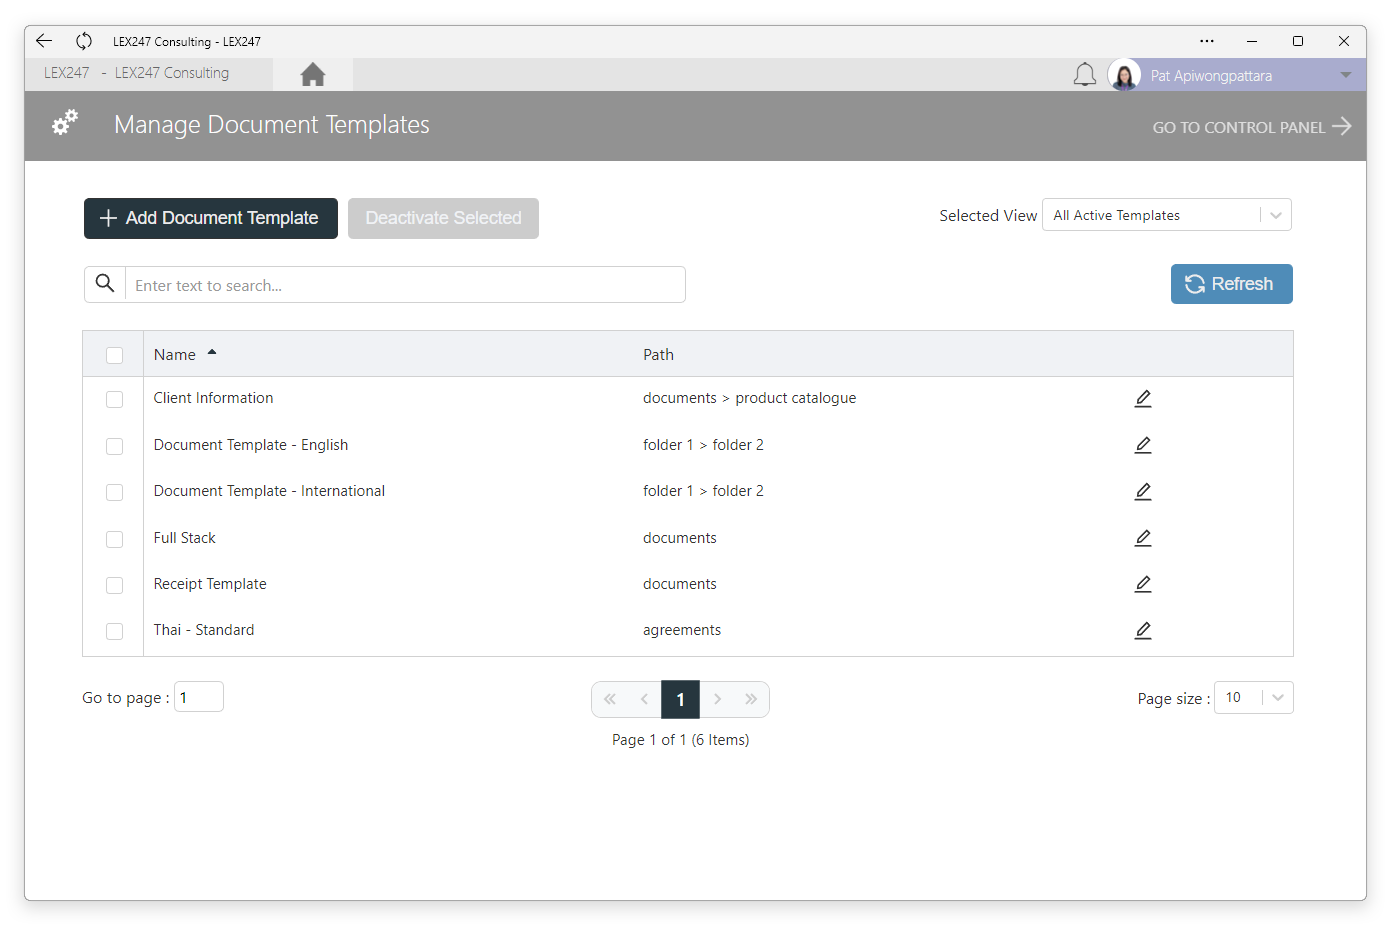The image size is (1390, 925).
Task: Maximize the LEX247 window
Action: pyautogui.click(x=1298, y=41)
